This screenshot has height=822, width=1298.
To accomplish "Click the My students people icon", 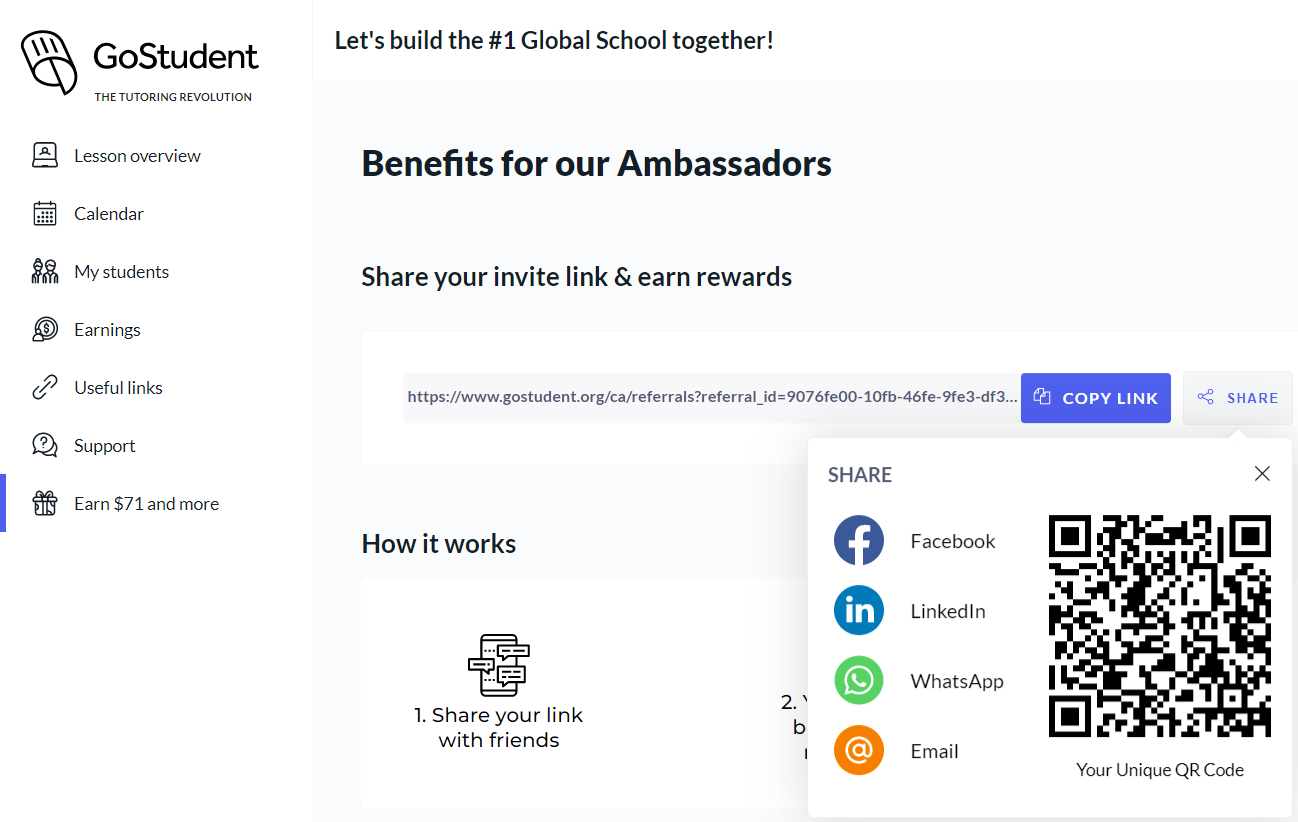I will [45, 272].
